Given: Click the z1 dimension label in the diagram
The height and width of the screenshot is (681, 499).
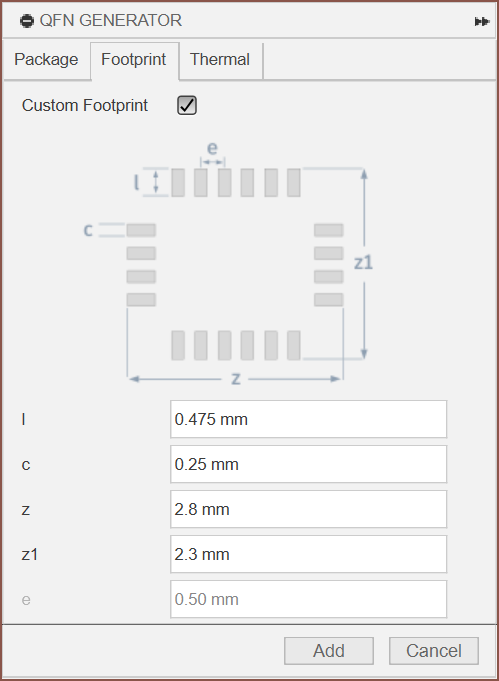Looking at the screenshot, I should (x=364, y=263).
